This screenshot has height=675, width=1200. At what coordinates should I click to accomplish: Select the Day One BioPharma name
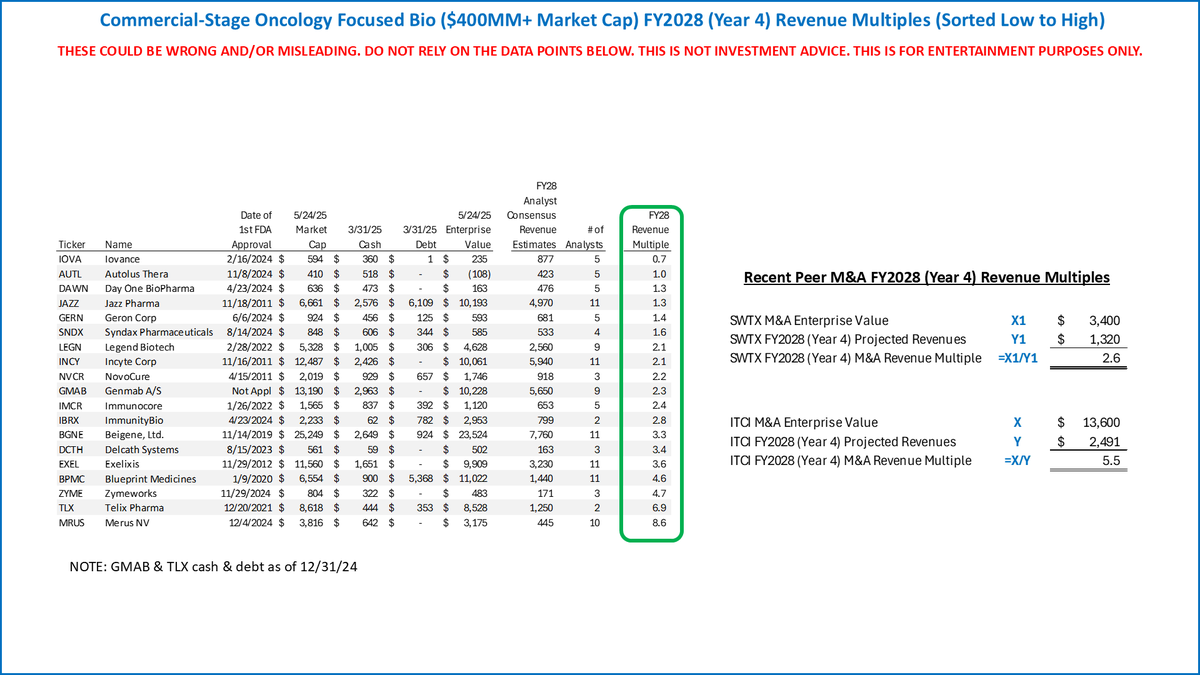pos(151,288)
